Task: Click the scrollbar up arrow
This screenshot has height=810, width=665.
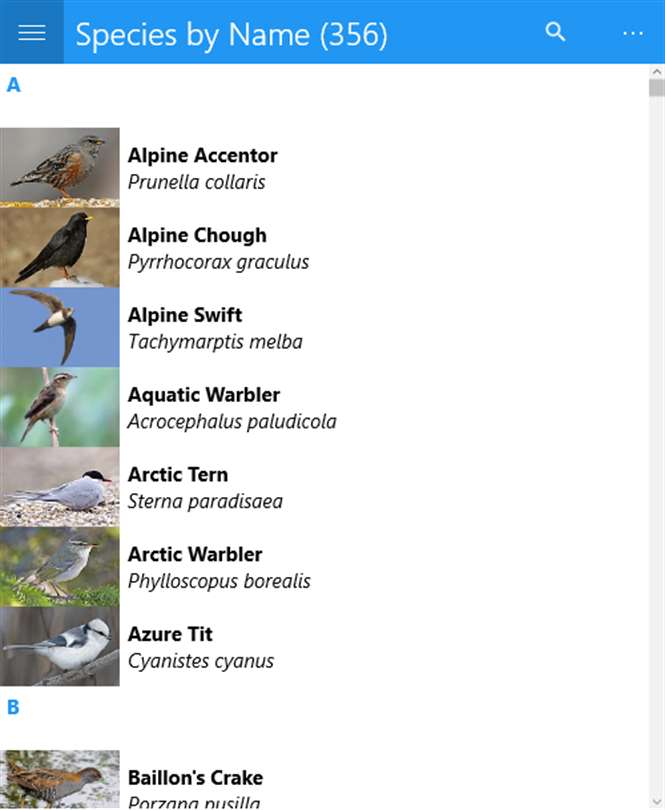Action: tap(656, 72)
